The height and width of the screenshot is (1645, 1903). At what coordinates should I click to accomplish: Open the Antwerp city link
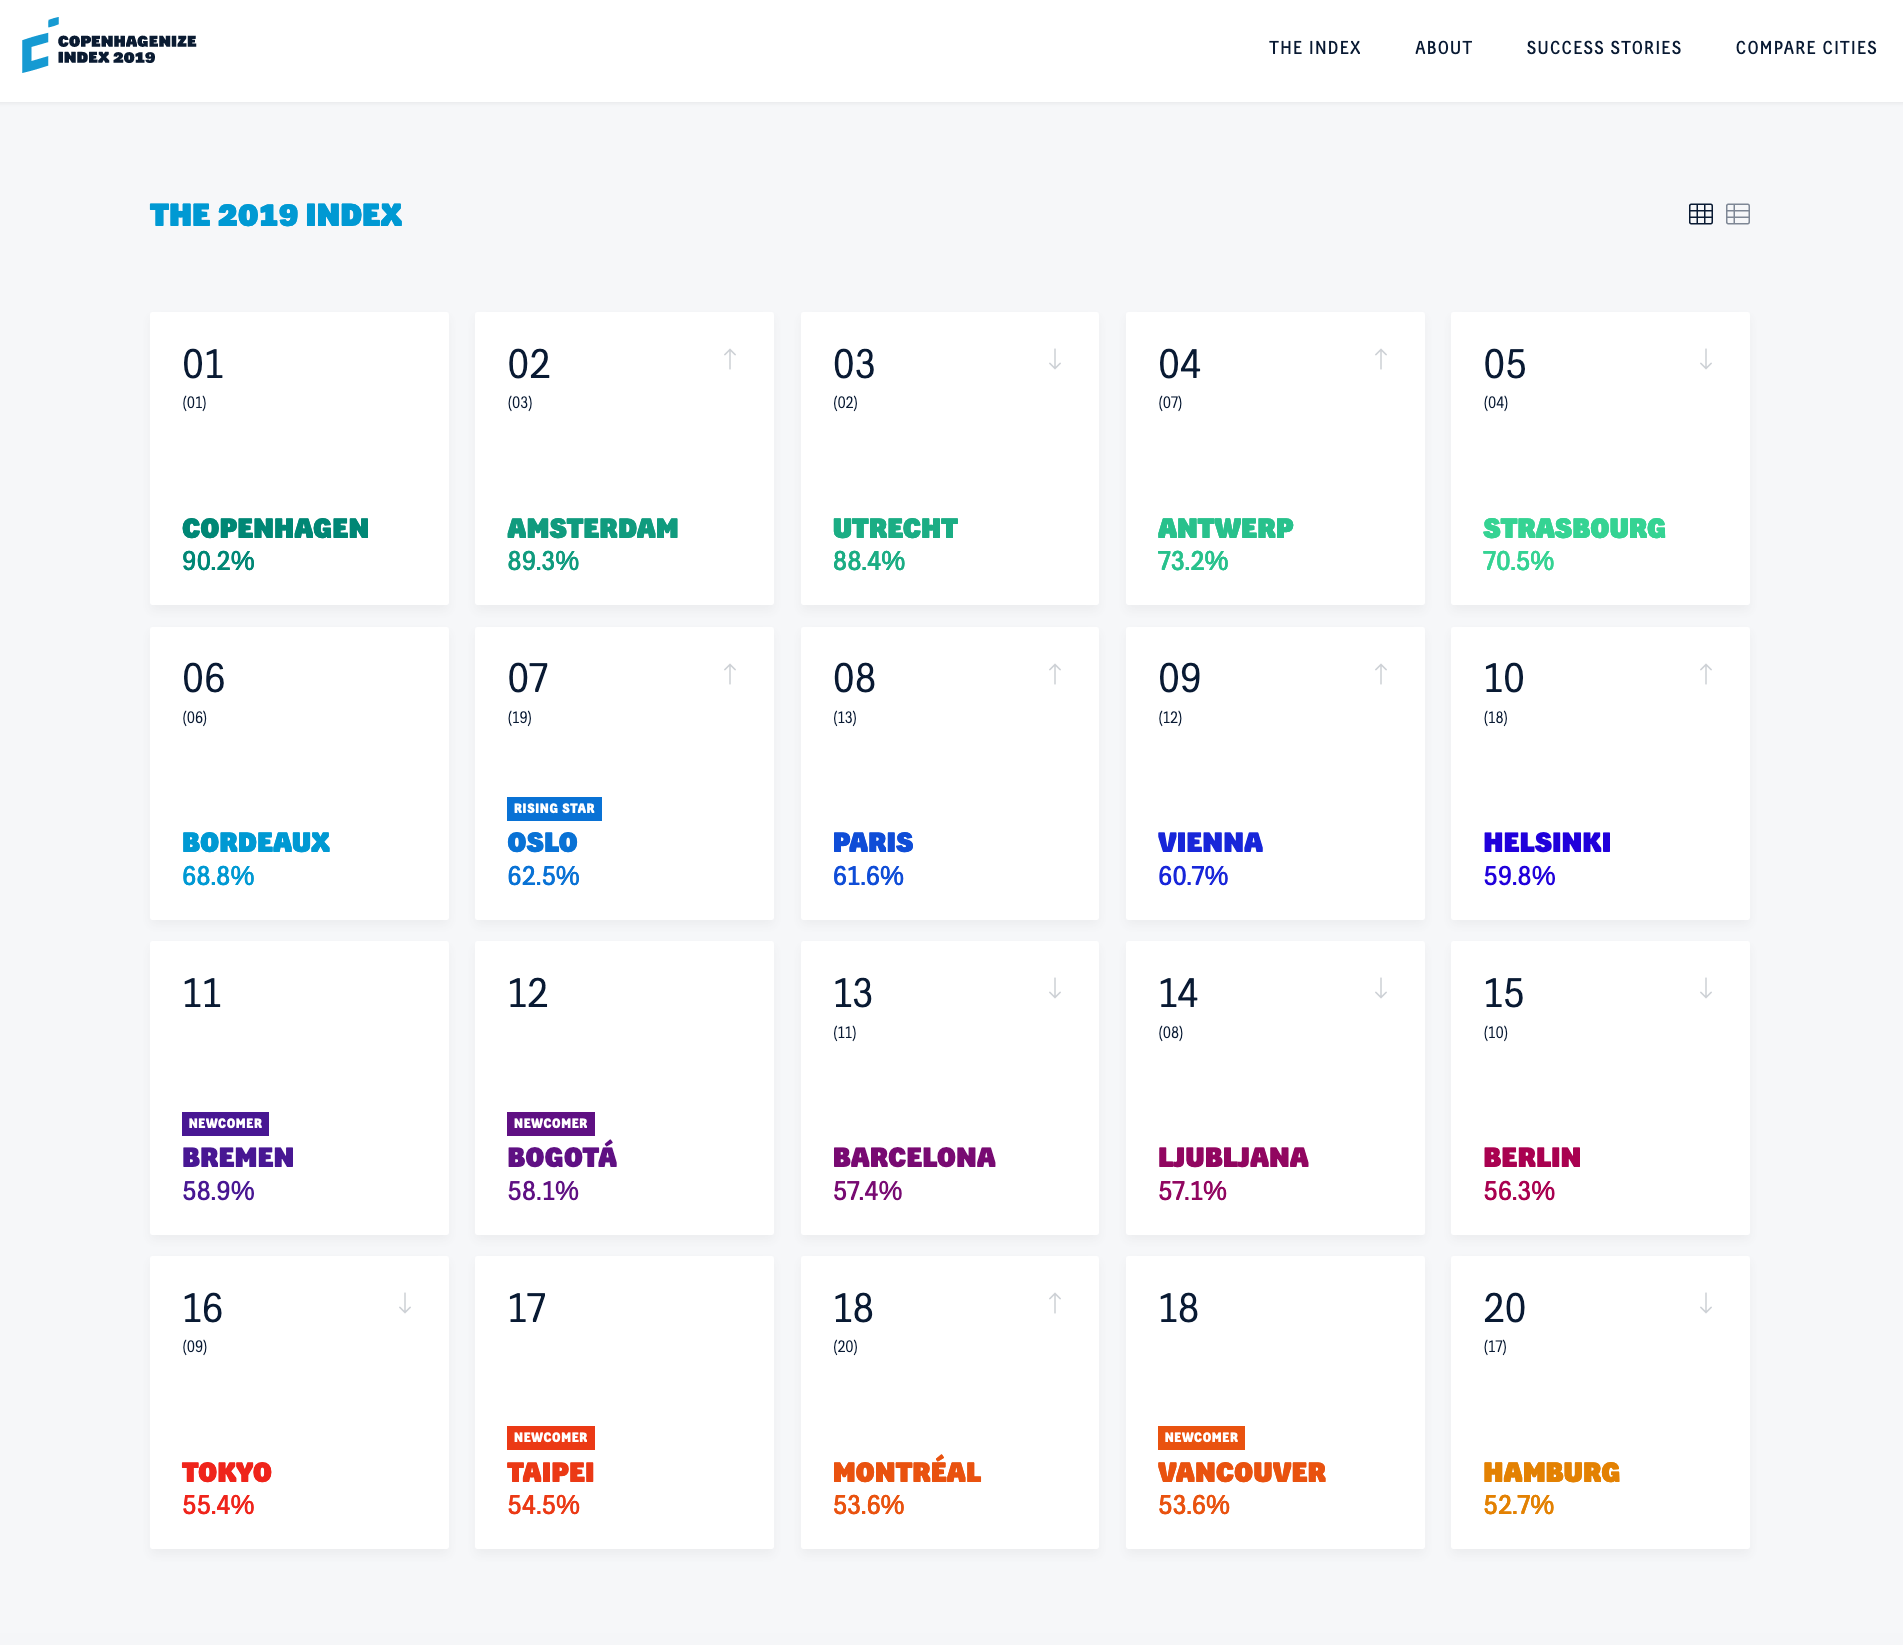[x=1226, y=528]
